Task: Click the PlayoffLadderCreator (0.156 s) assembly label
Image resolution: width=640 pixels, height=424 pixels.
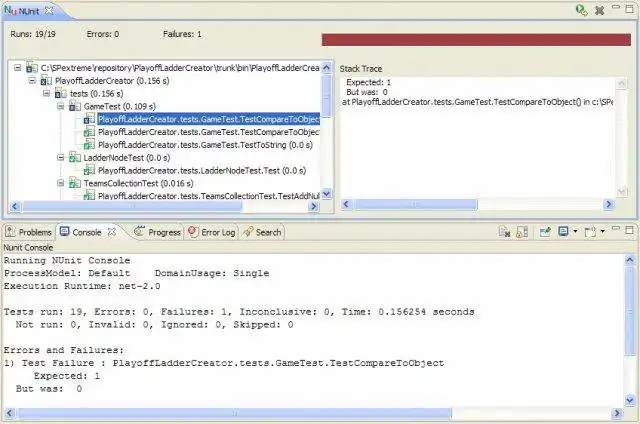Action: coord(112,81)
